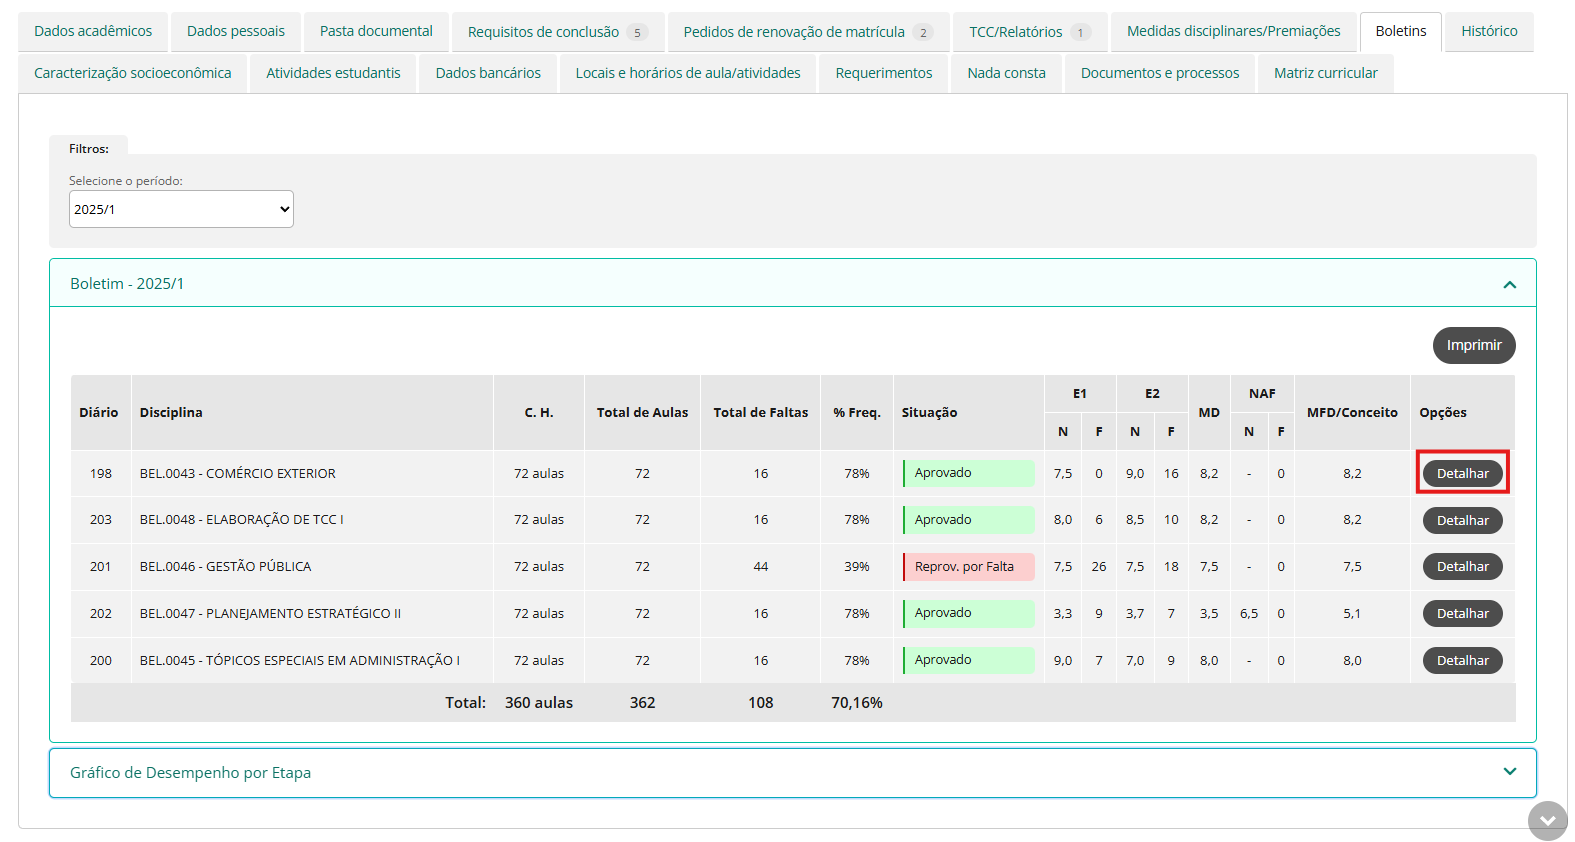This screenshot has width=1575, height=842.
Task: Open the period selector dropdown showing 2025/1
Action: pos(181,209)
